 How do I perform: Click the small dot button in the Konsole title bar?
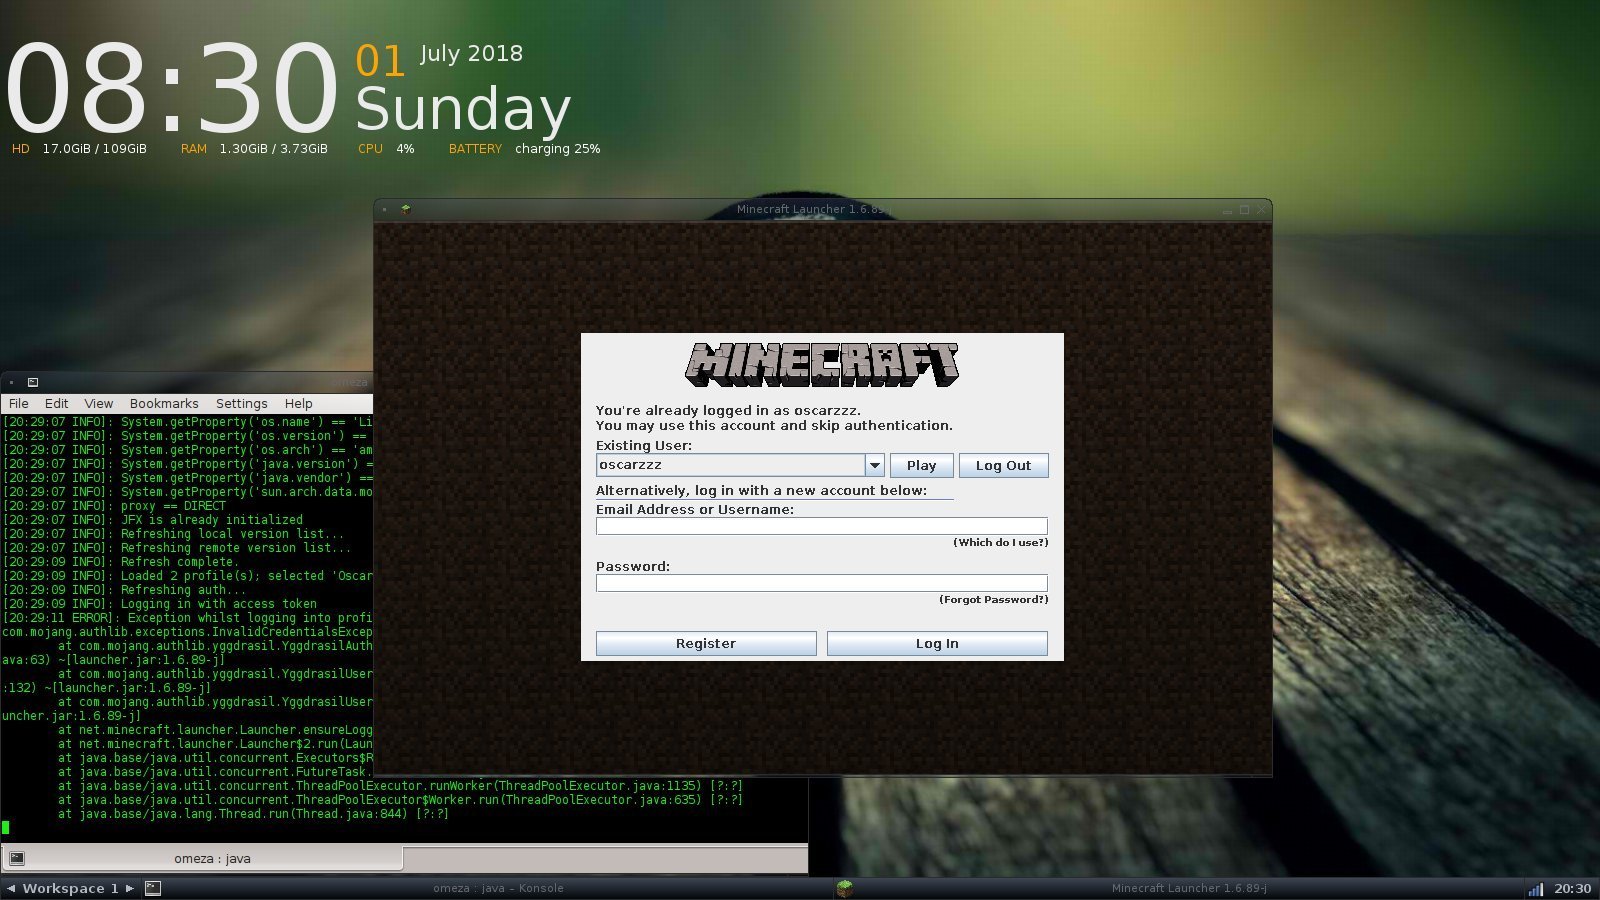pyautogui.click(x=11, y=382)
